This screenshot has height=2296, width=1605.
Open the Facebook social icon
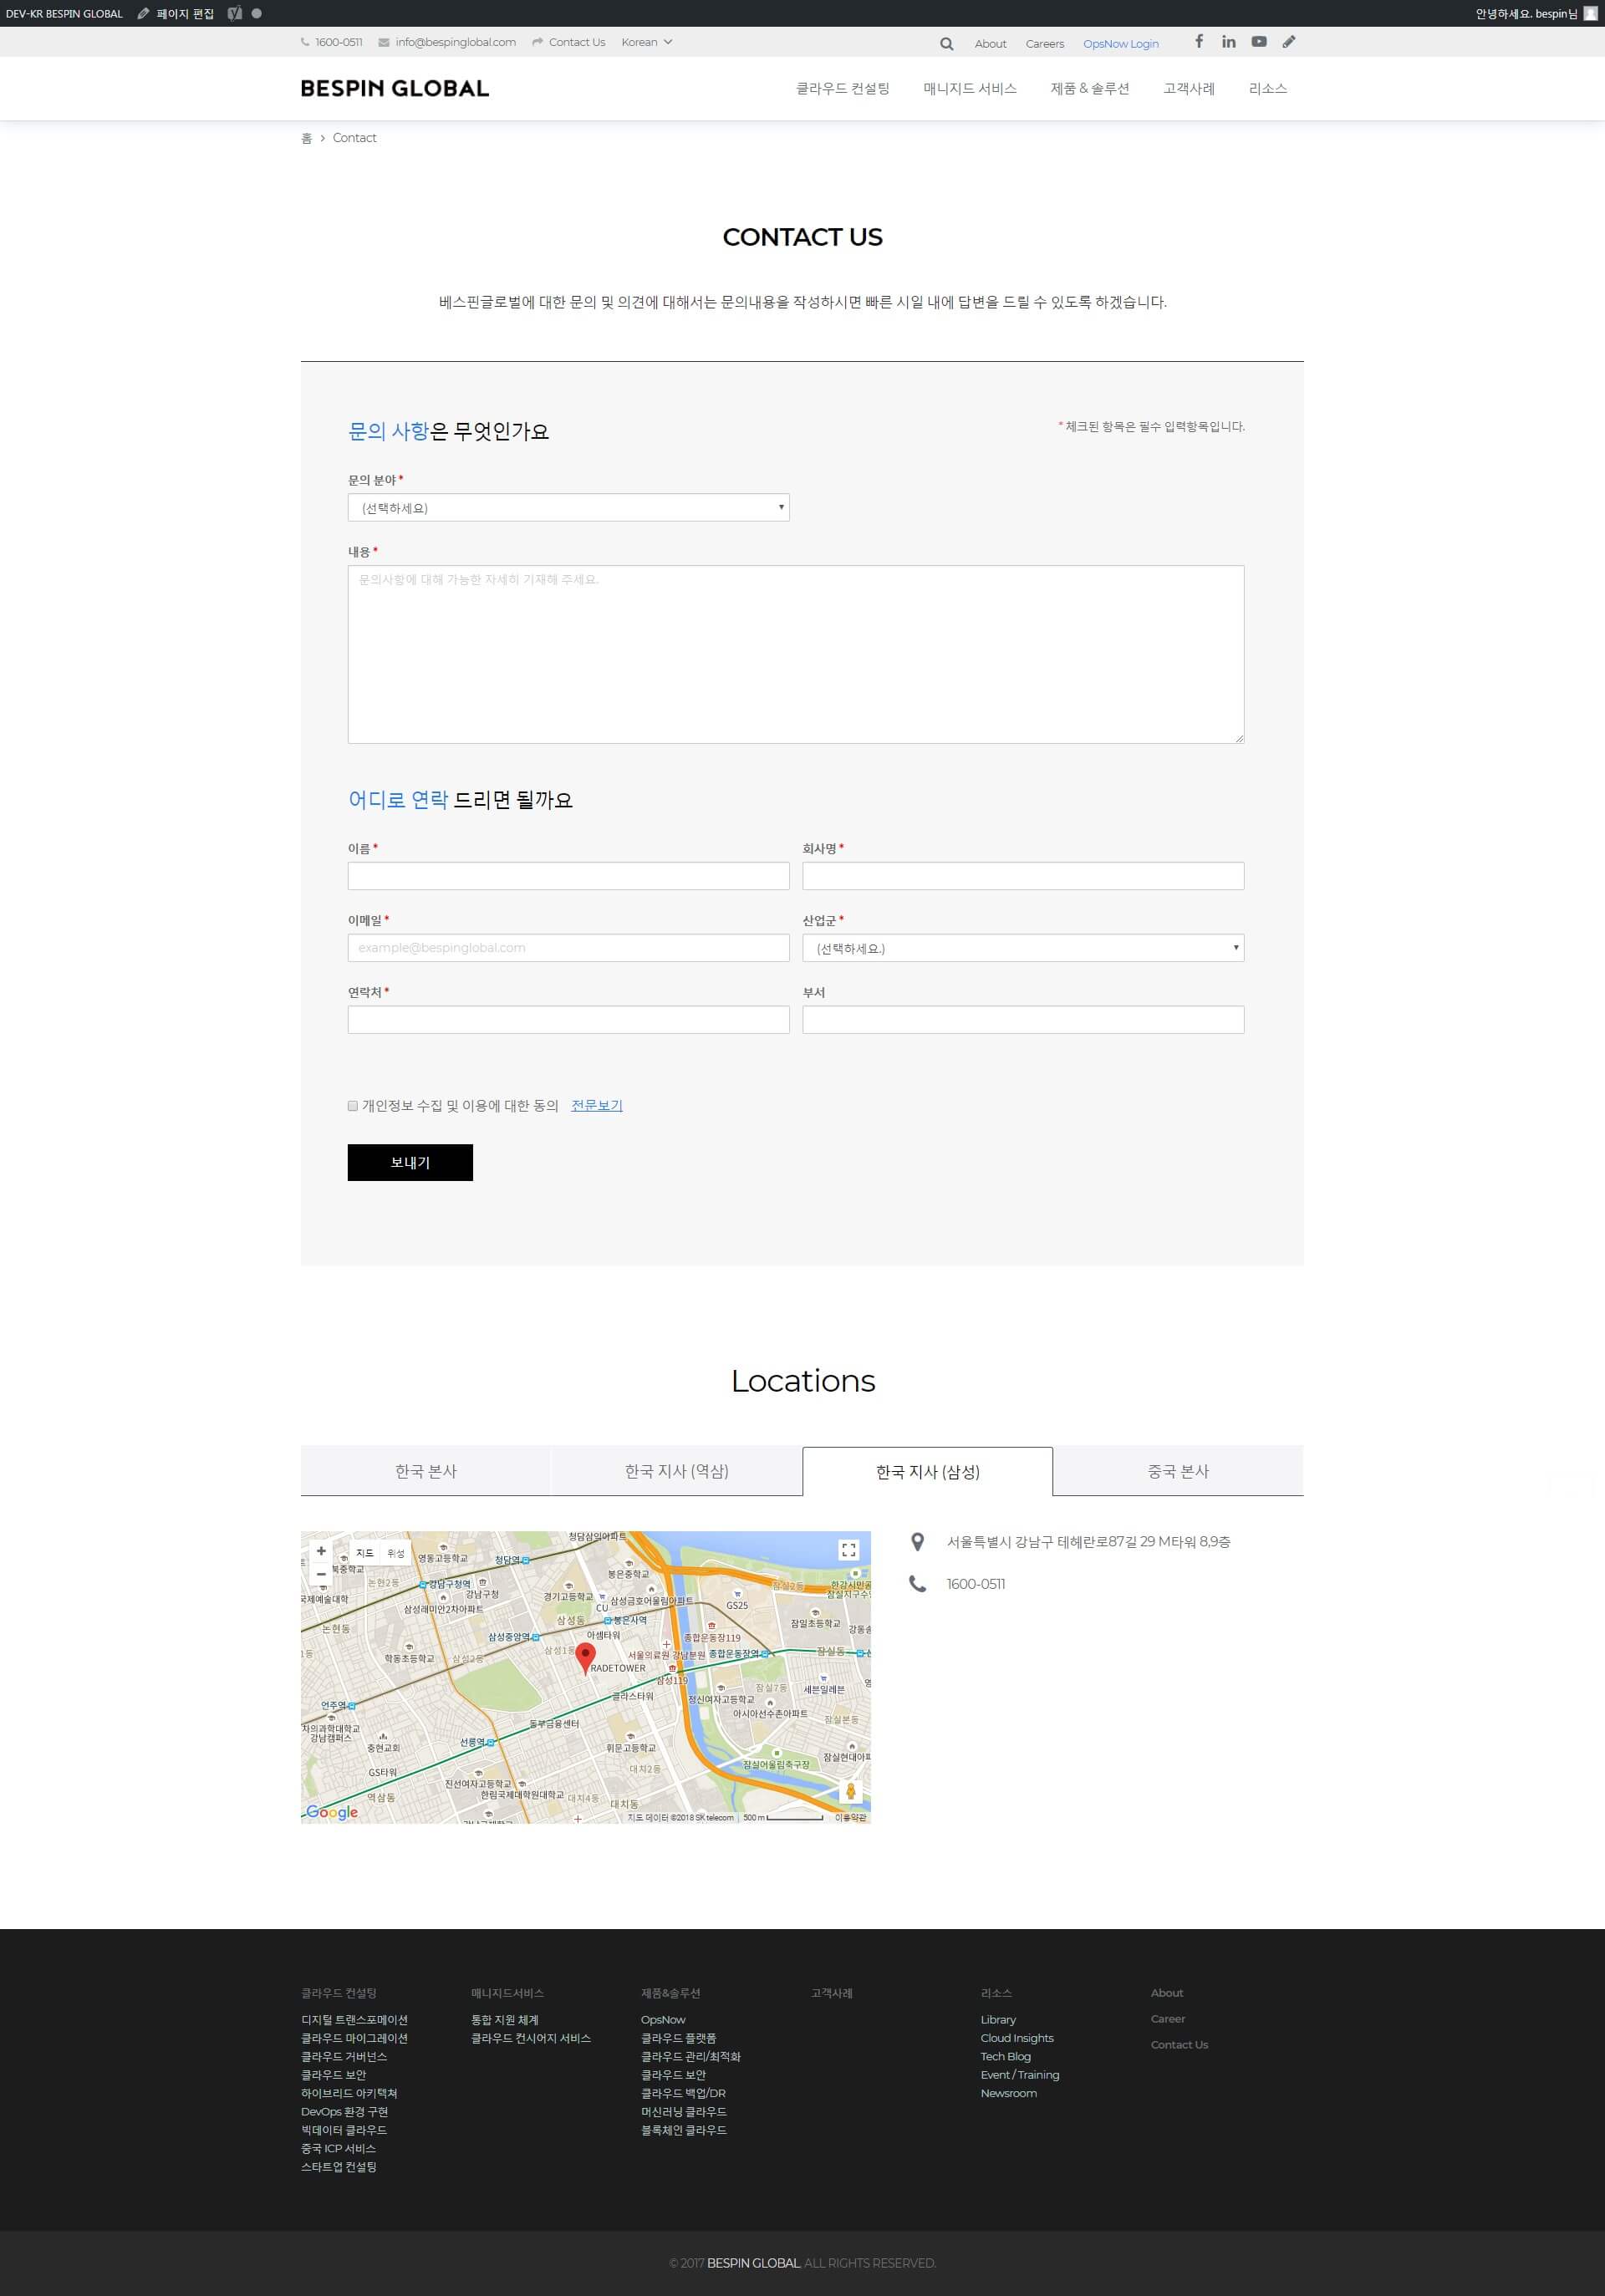(1199, 41)
